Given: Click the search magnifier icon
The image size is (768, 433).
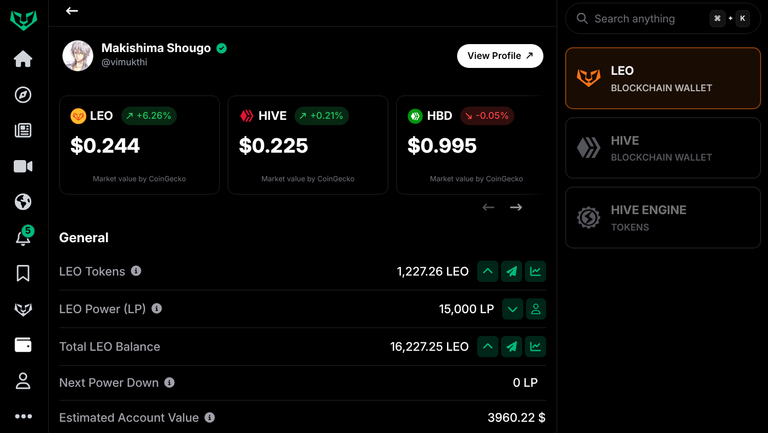Looking at the screenshot, I should [x=582, y=19].
